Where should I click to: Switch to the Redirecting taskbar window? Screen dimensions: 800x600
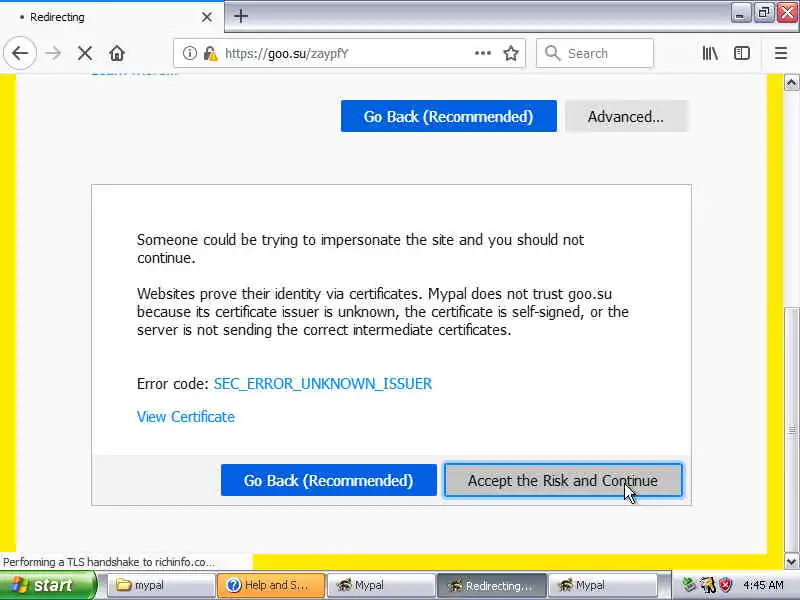pos(491,585)
